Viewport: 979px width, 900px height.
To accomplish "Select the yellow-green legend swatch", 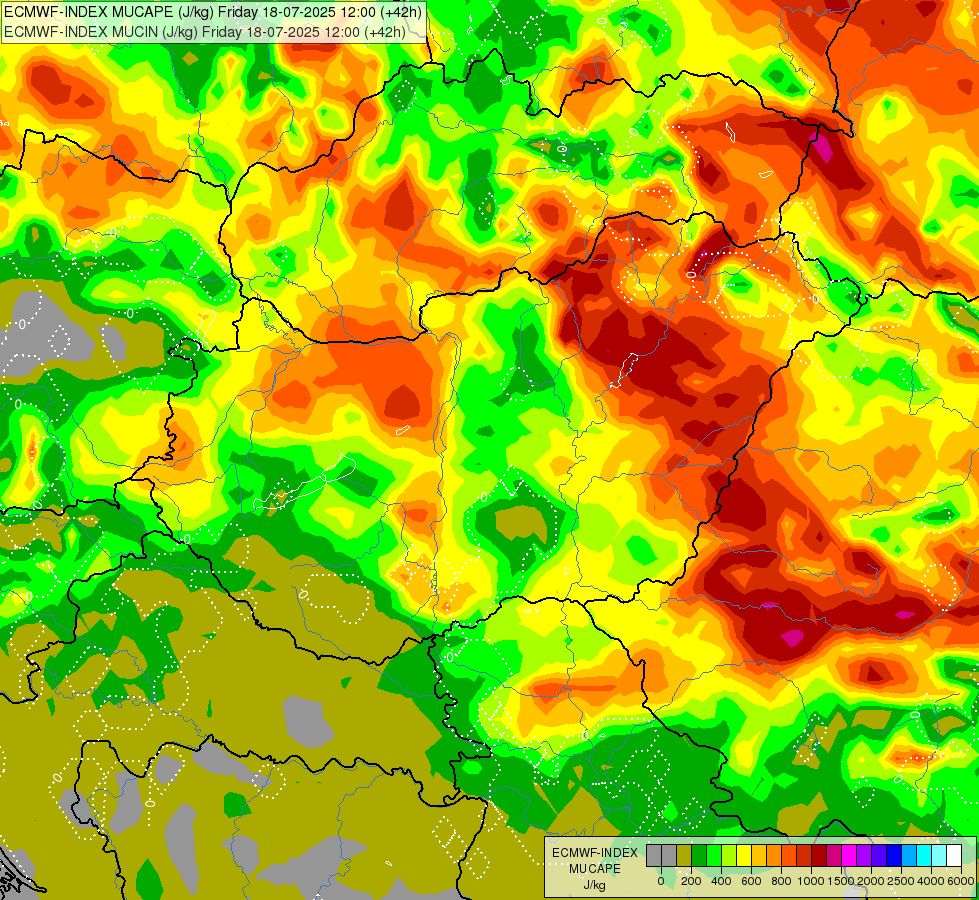I will [729, 855].
